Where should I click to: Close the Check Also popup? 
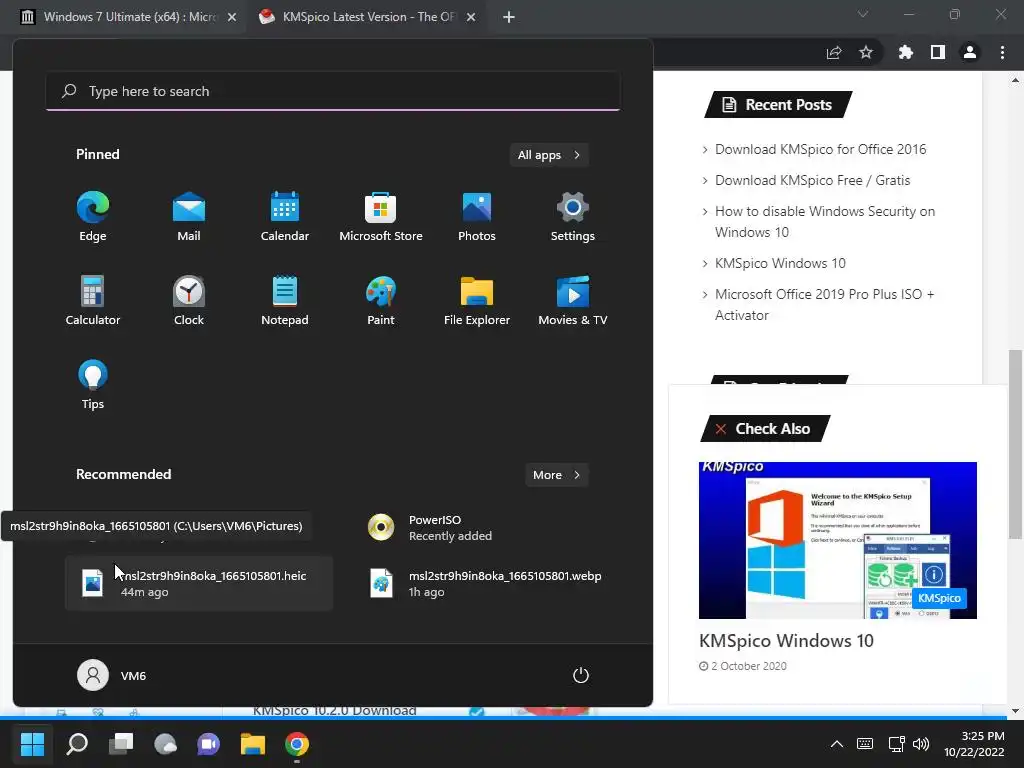720,429
